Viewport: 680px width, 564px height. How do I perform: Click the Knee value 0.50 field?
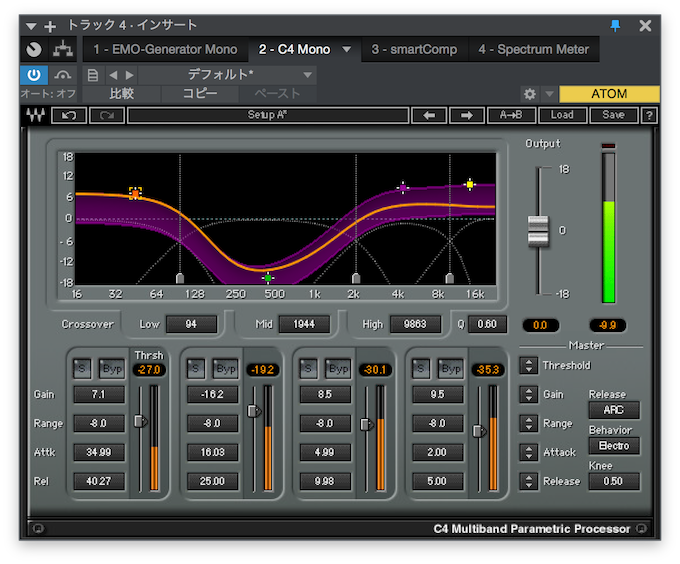pyautogui.click(x=614, y=482)
